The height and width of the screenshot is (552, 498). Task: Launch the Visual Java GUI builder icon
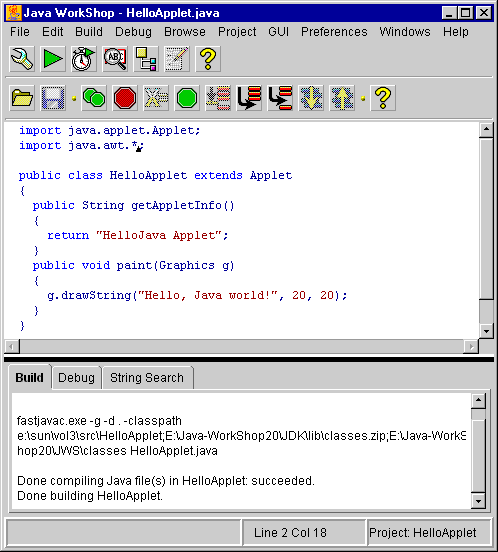tap(177, 59)
